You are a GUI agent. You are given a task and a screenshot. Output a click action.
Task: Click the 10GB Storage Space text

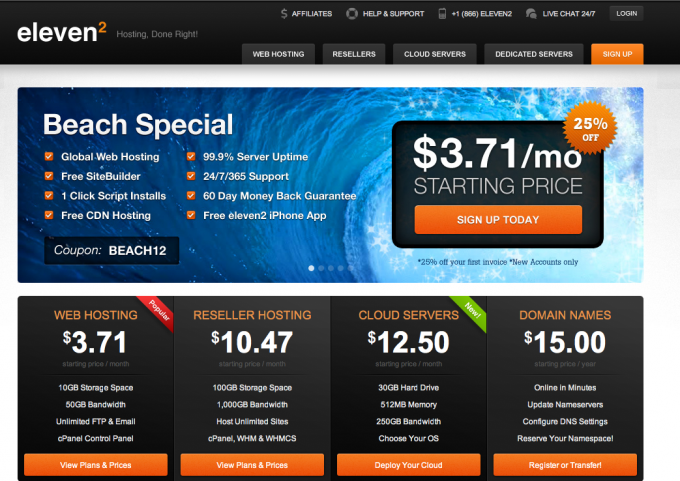tap(96, 388)
